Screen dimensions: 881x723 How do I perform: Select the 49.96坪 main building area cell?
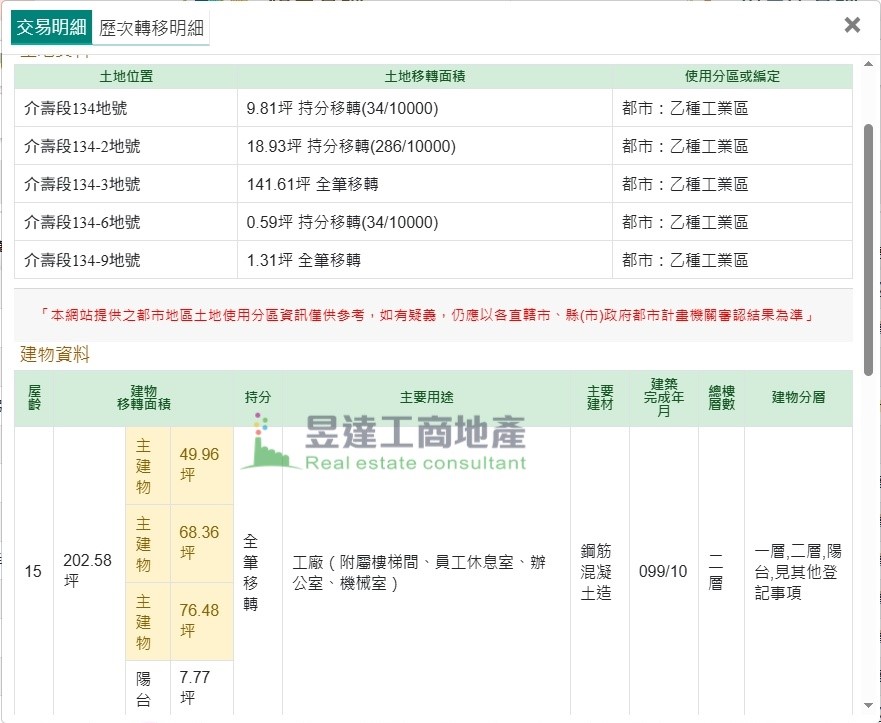199,465
